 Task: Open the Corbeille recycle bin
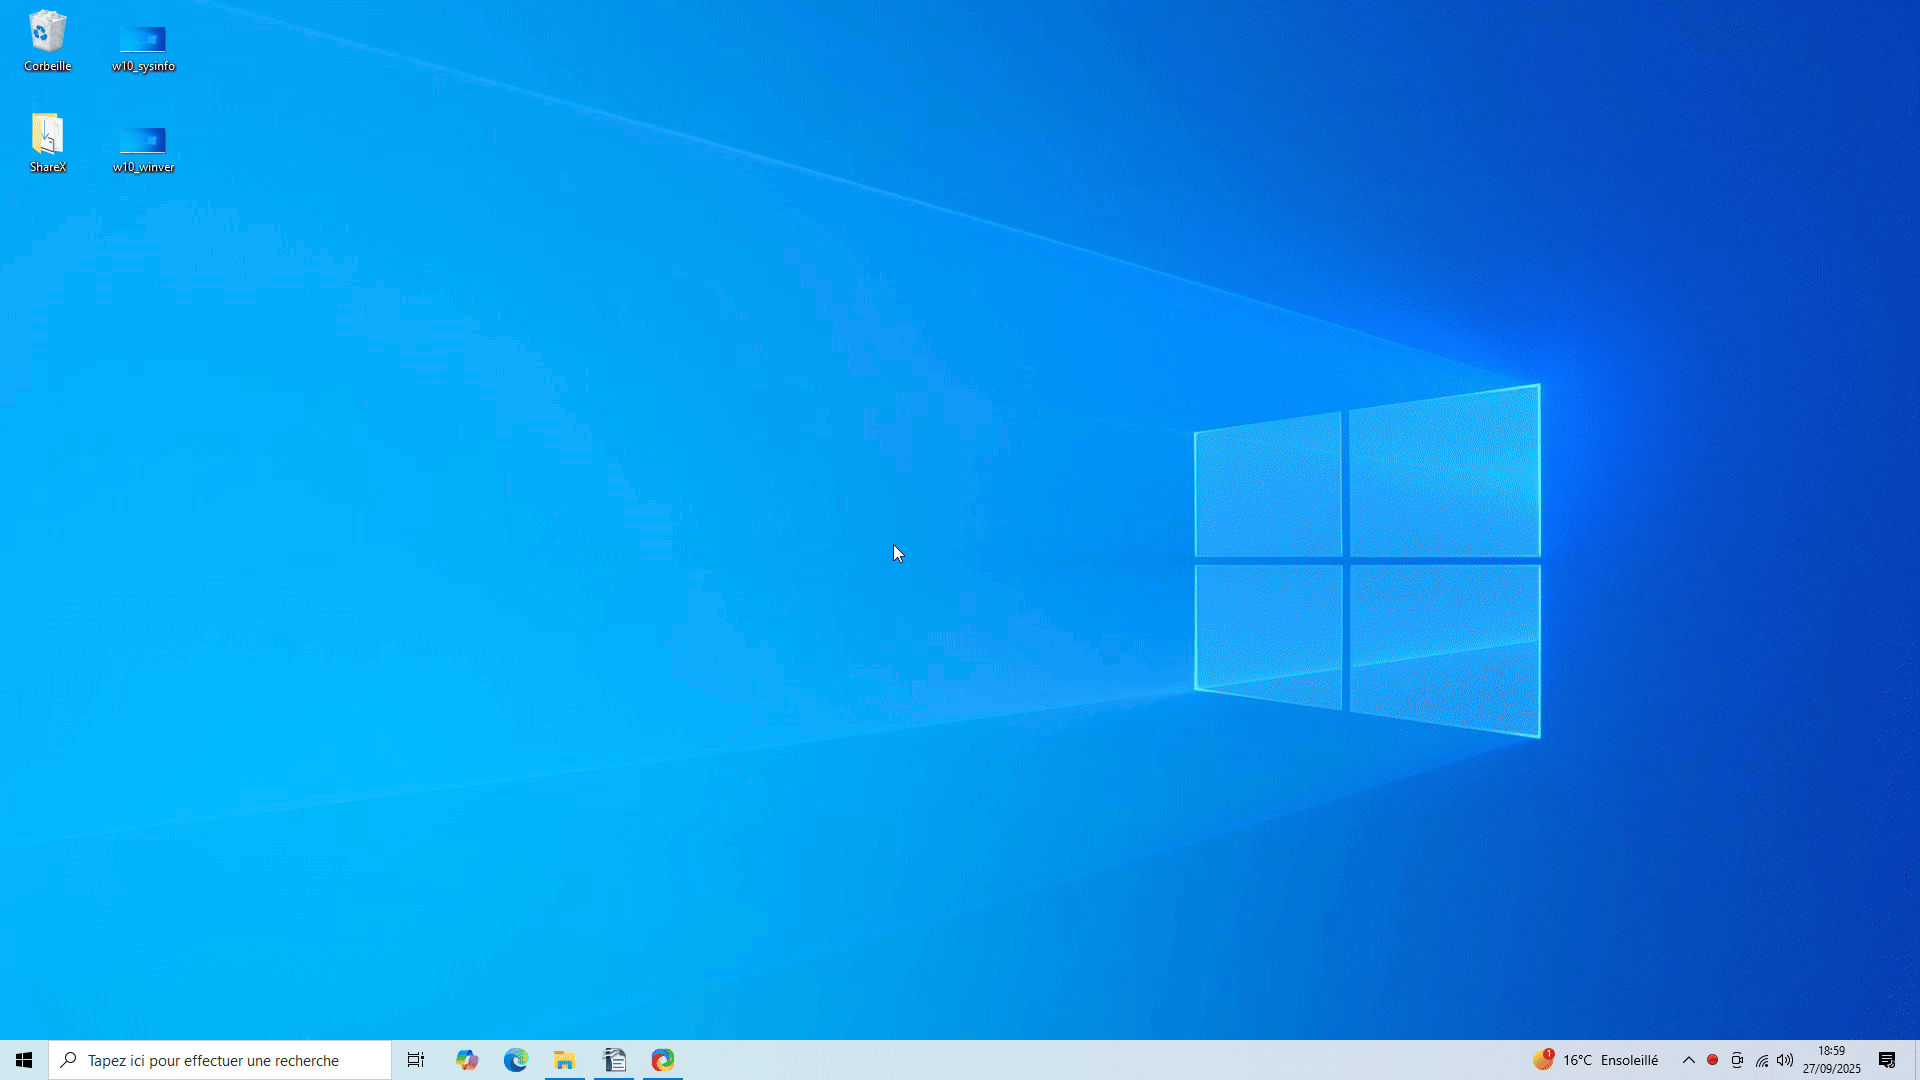47,40
